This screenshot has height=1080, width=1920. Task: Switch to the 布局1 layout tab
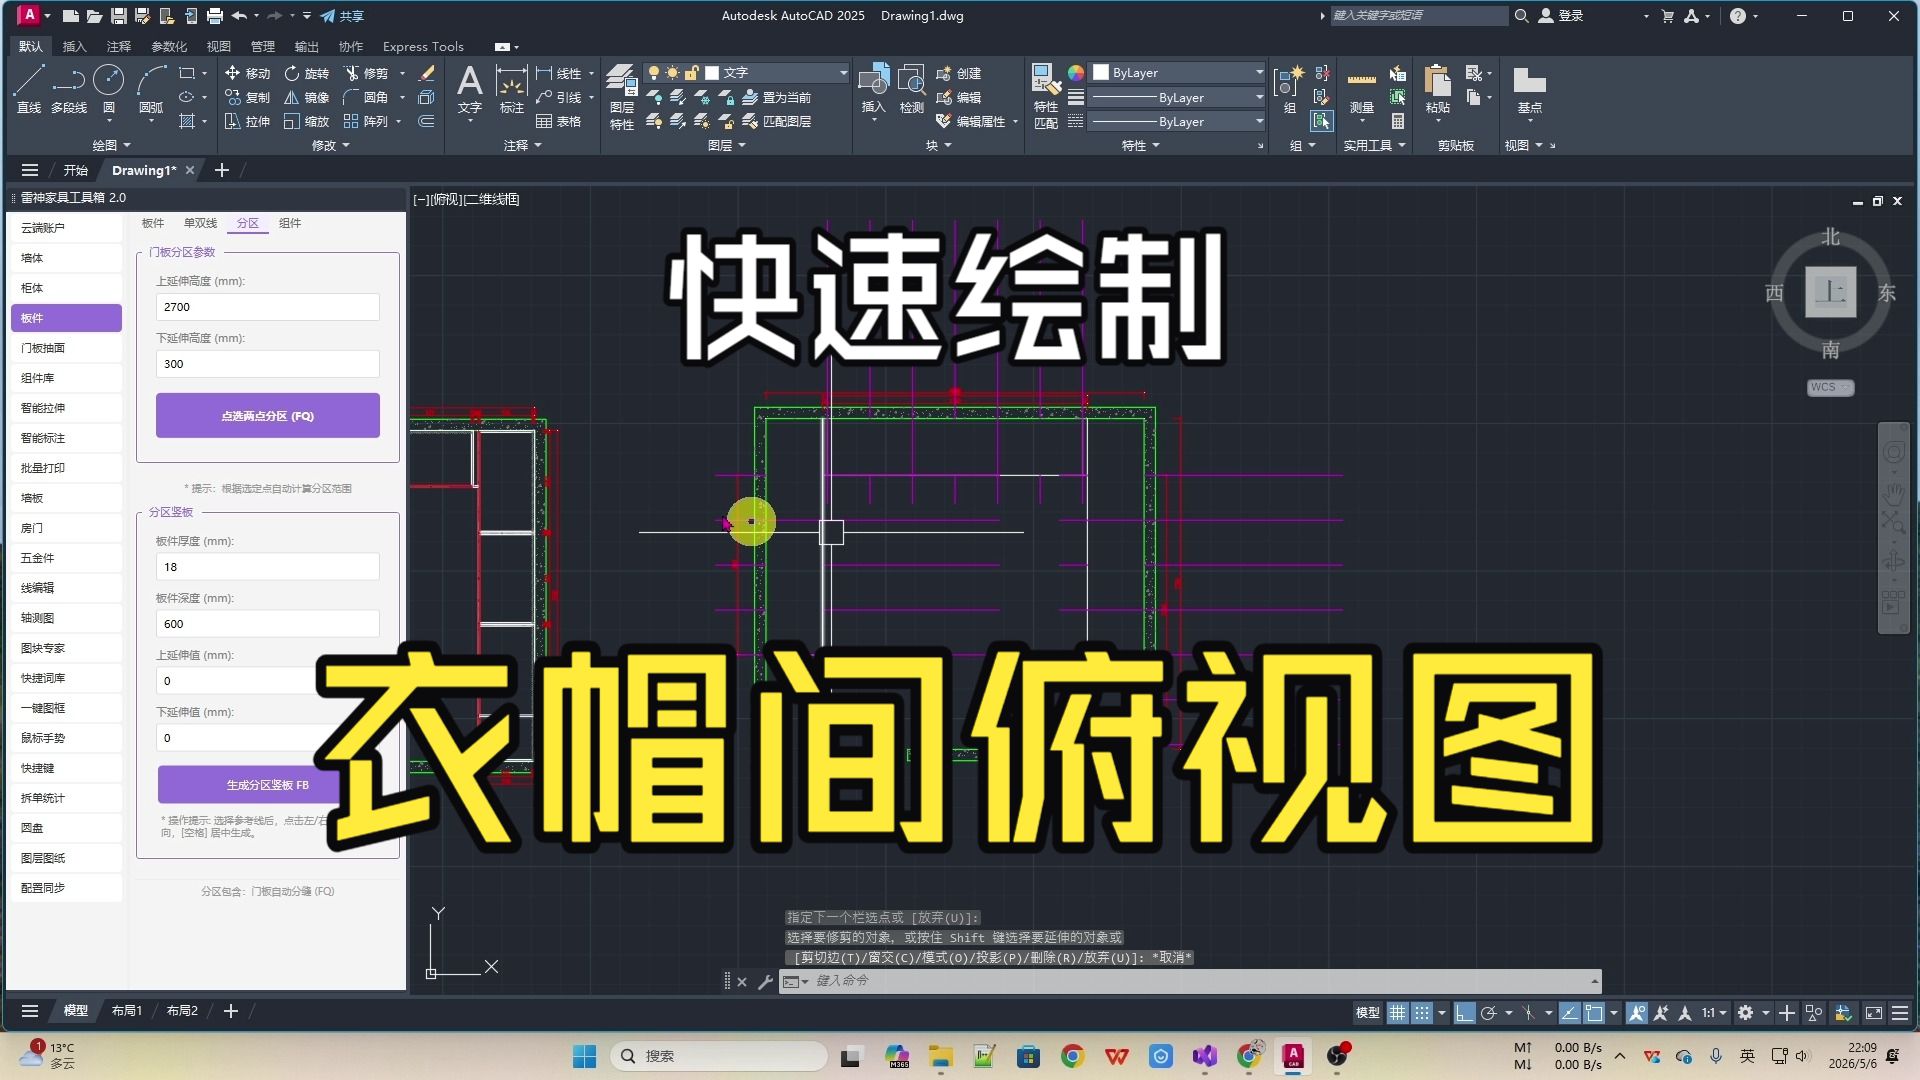[127, 1011]
